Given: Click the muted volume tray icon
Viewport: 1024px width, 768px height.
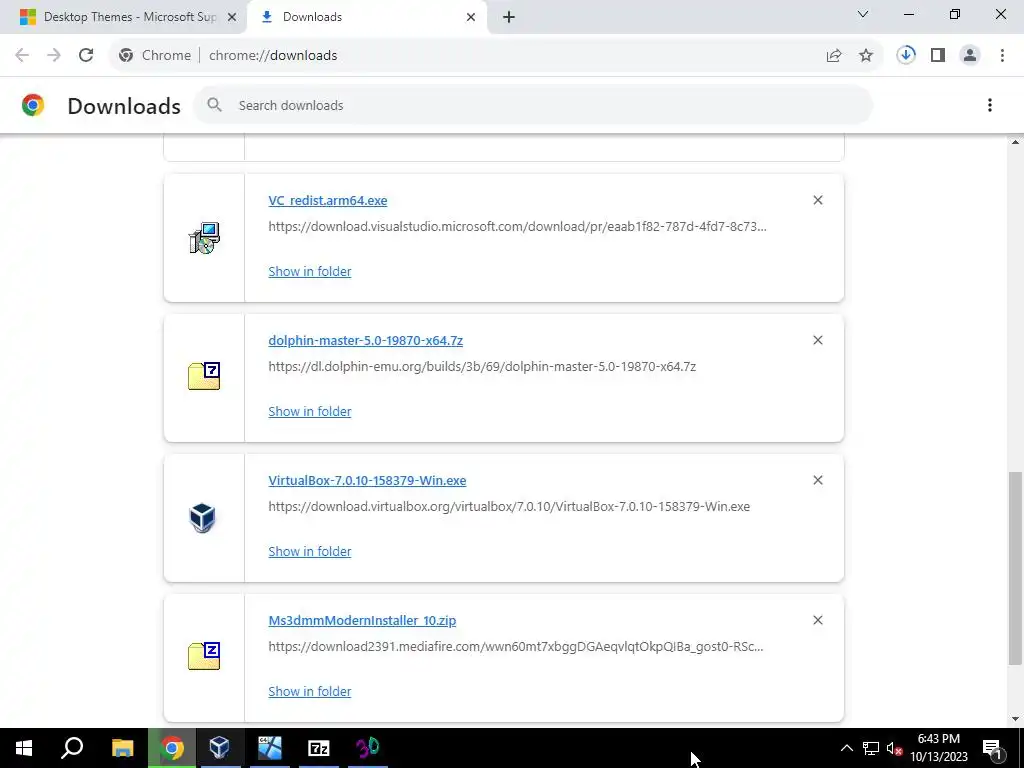Looking at the screenshot, I should point(894,748).
